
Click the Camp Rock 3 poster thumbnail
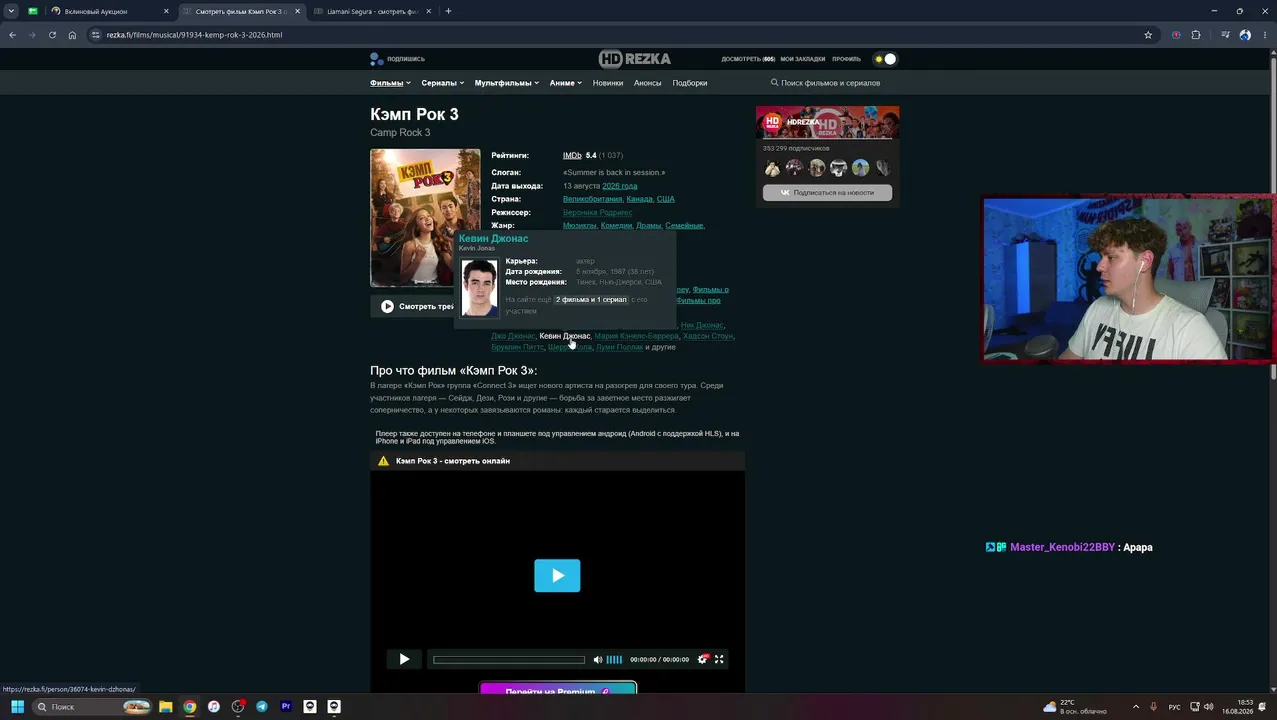click(425, 218)
